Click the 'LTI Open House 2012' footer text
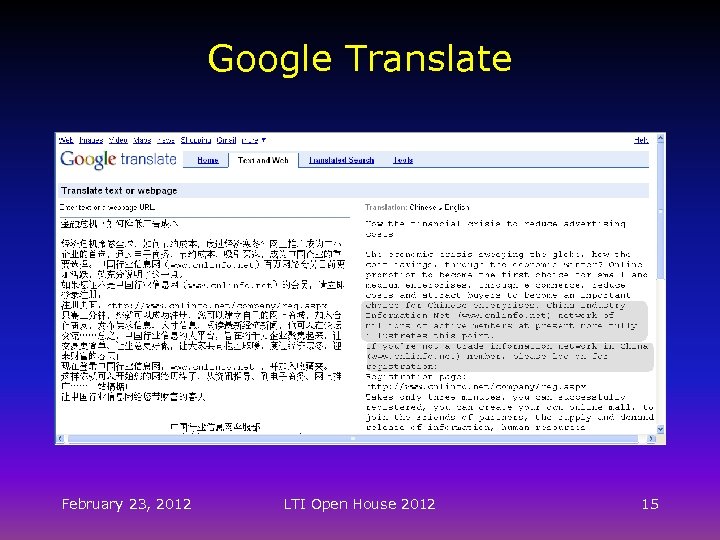 click(359, 504)
